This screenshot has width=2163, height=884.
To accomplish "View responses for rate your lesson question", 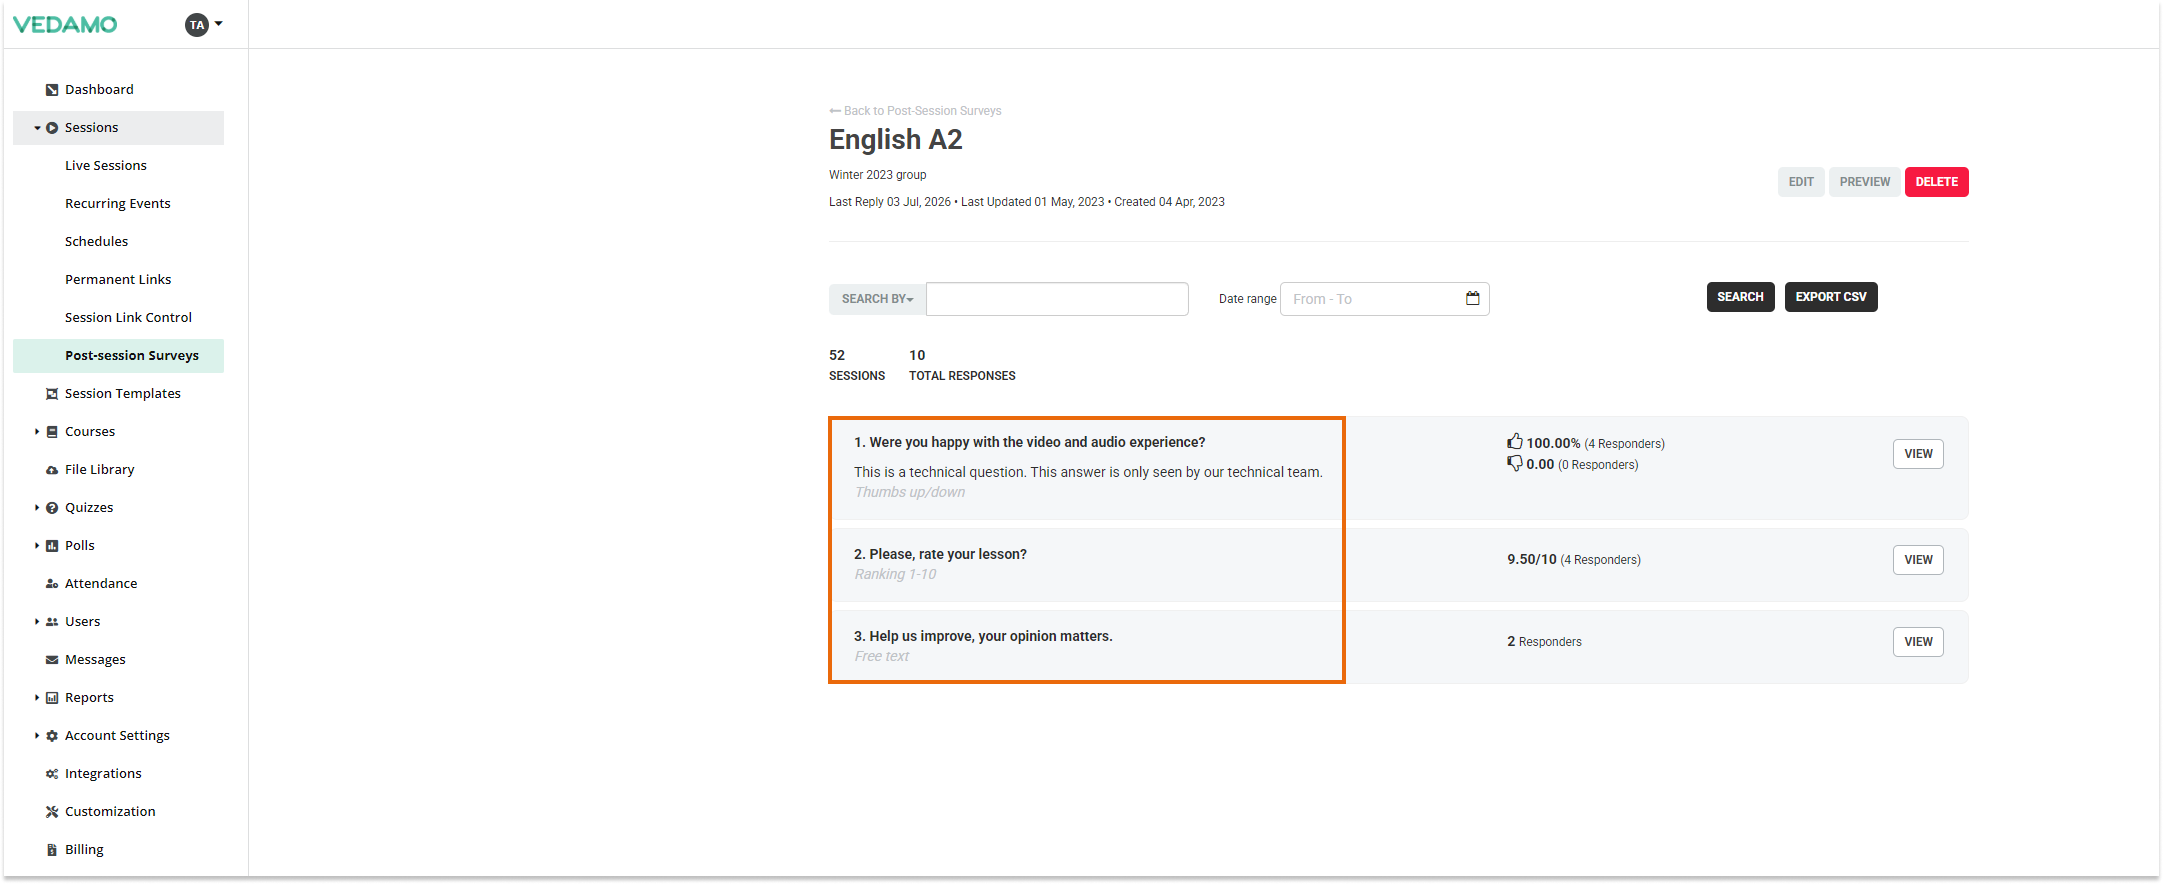I will point(1918,560).
